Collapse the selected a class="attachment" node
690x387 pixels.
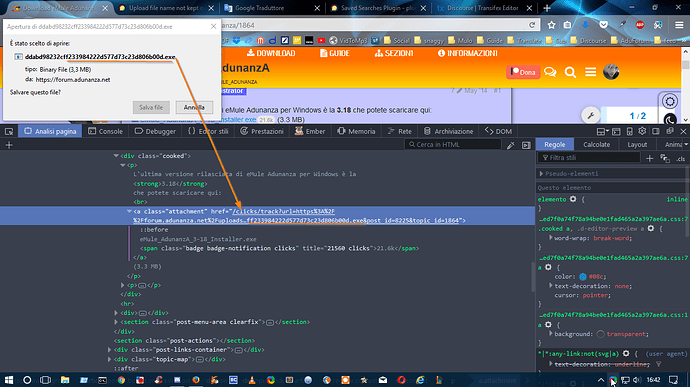pyautogui.click(x=129, y=211)
